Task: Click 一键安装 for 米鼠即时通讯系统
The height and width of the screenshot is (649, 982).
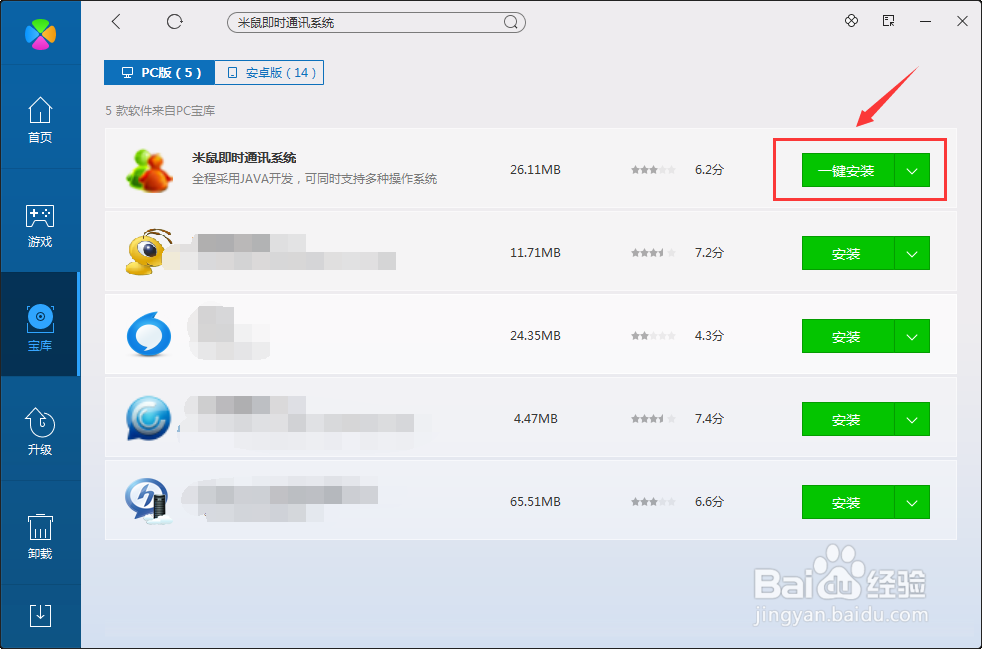Action: 848,170
